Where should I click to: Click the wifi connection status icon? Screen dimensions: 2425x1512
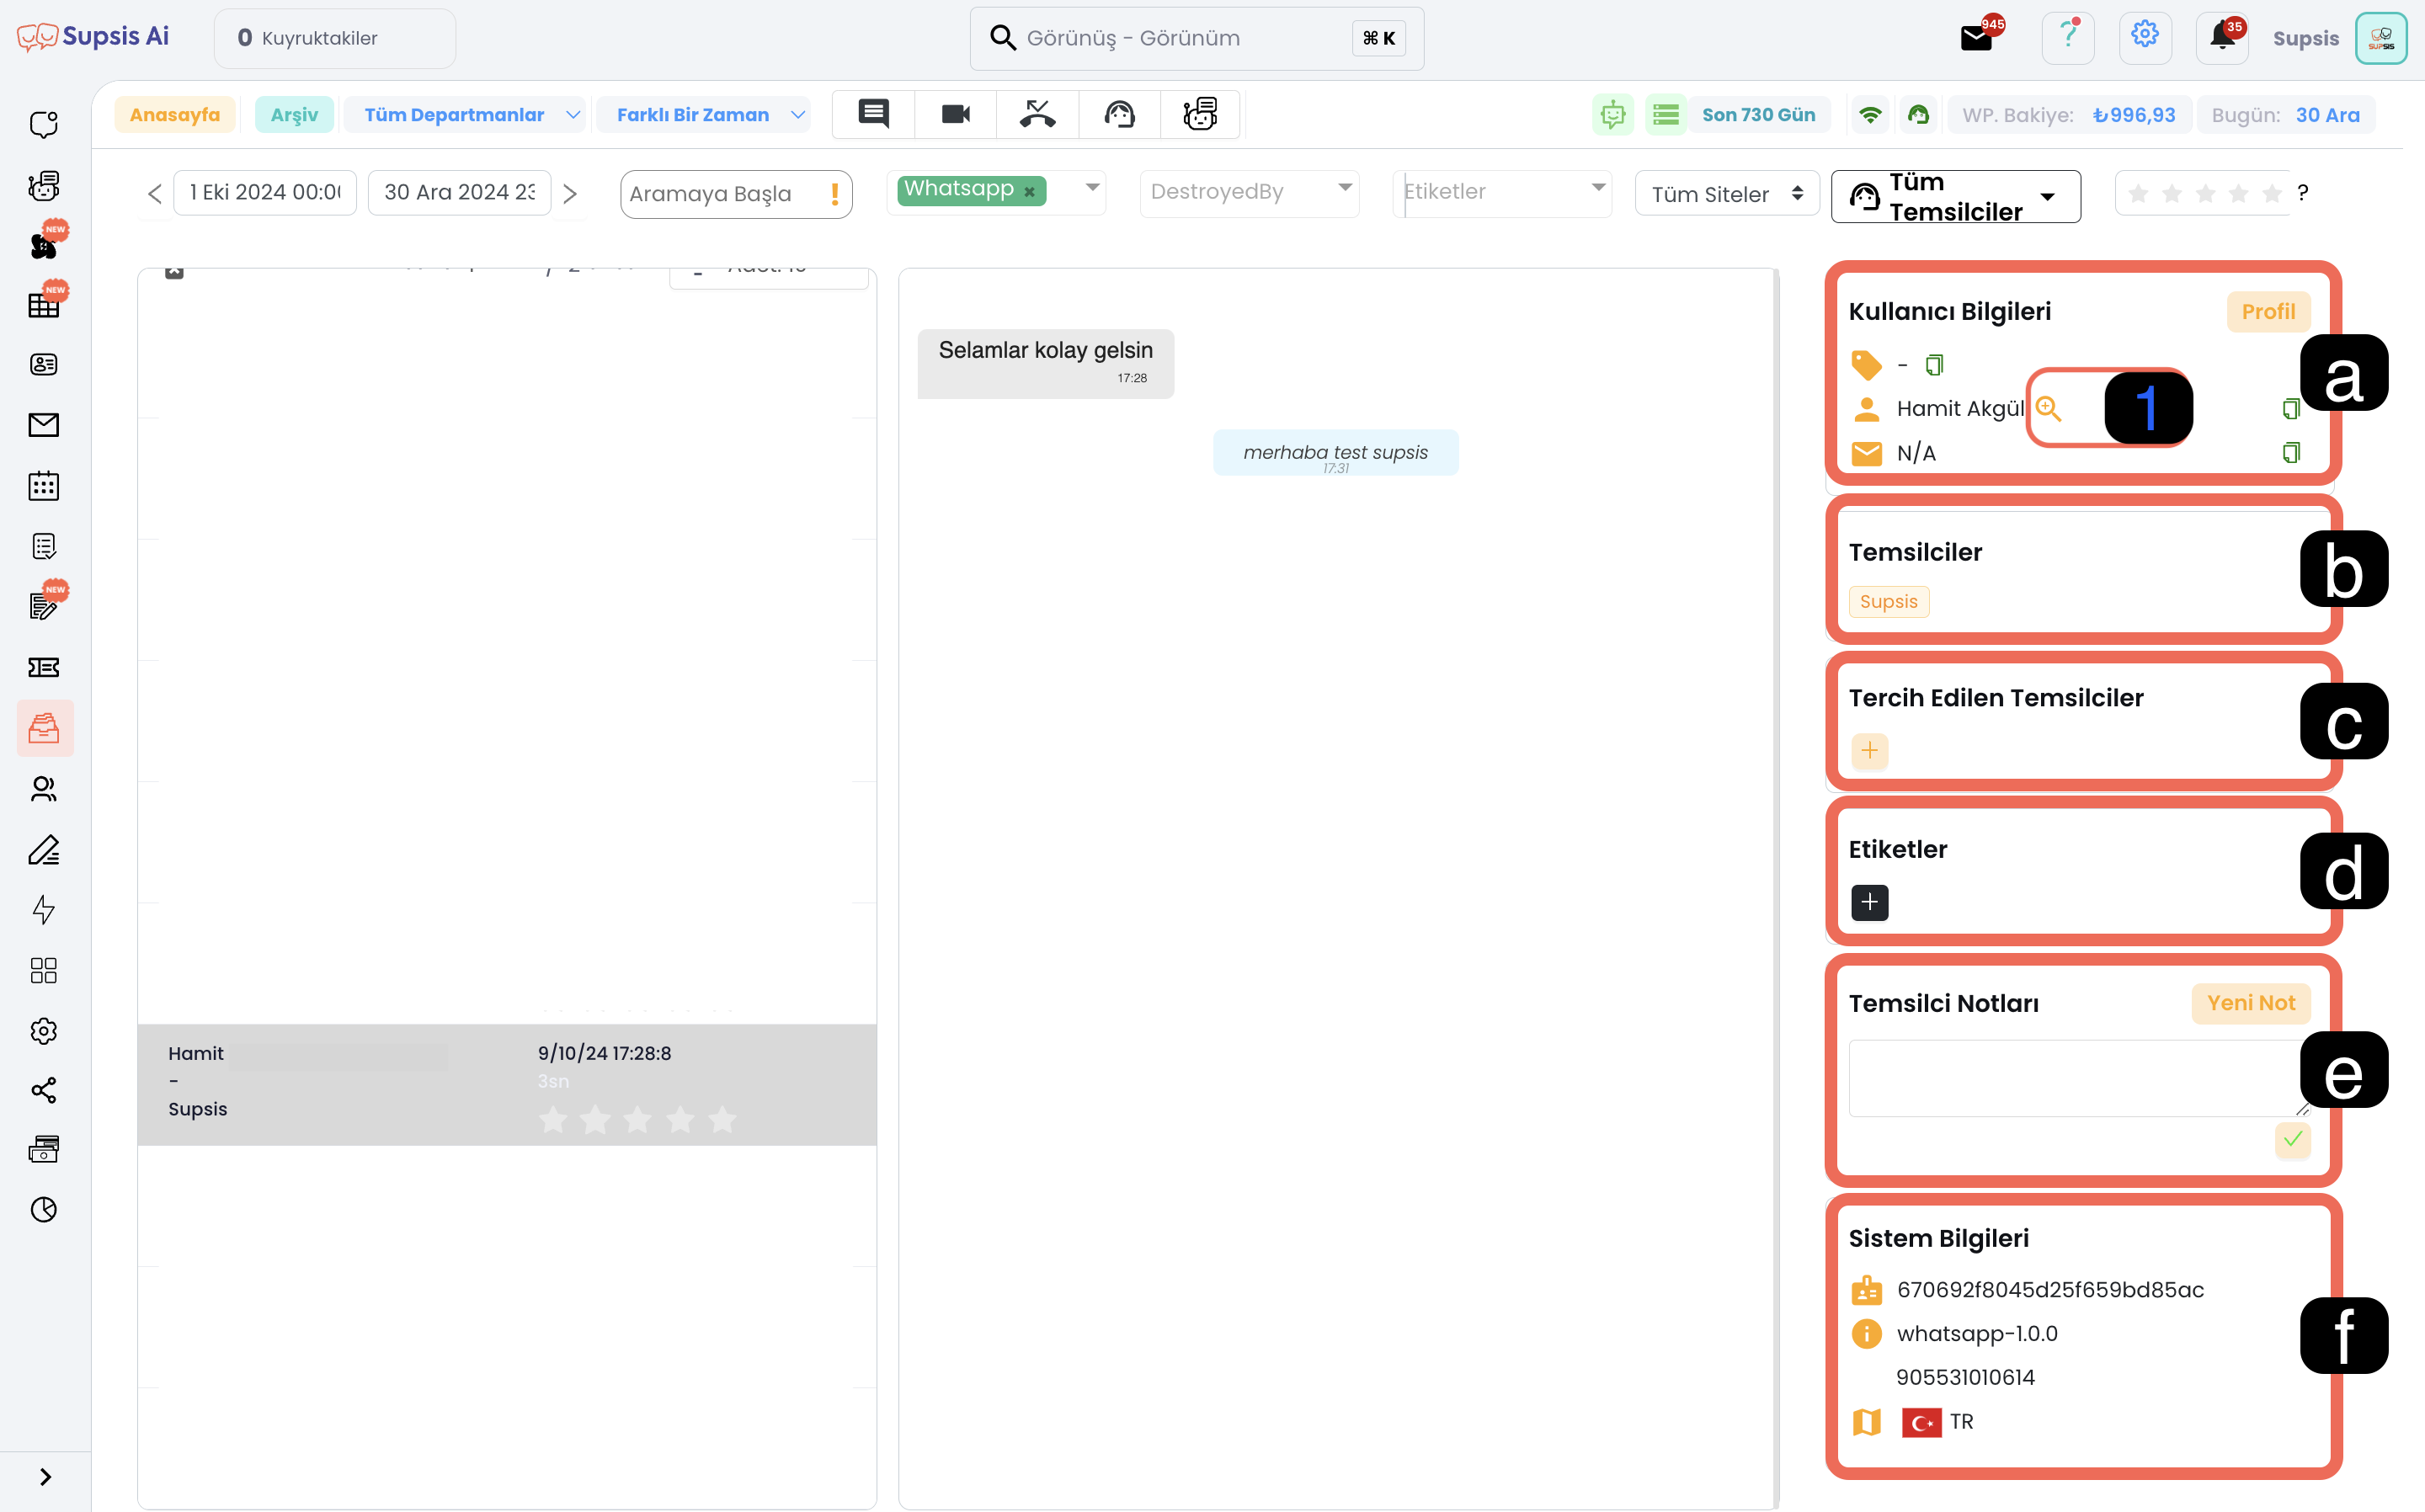(x=1870, y=115)
